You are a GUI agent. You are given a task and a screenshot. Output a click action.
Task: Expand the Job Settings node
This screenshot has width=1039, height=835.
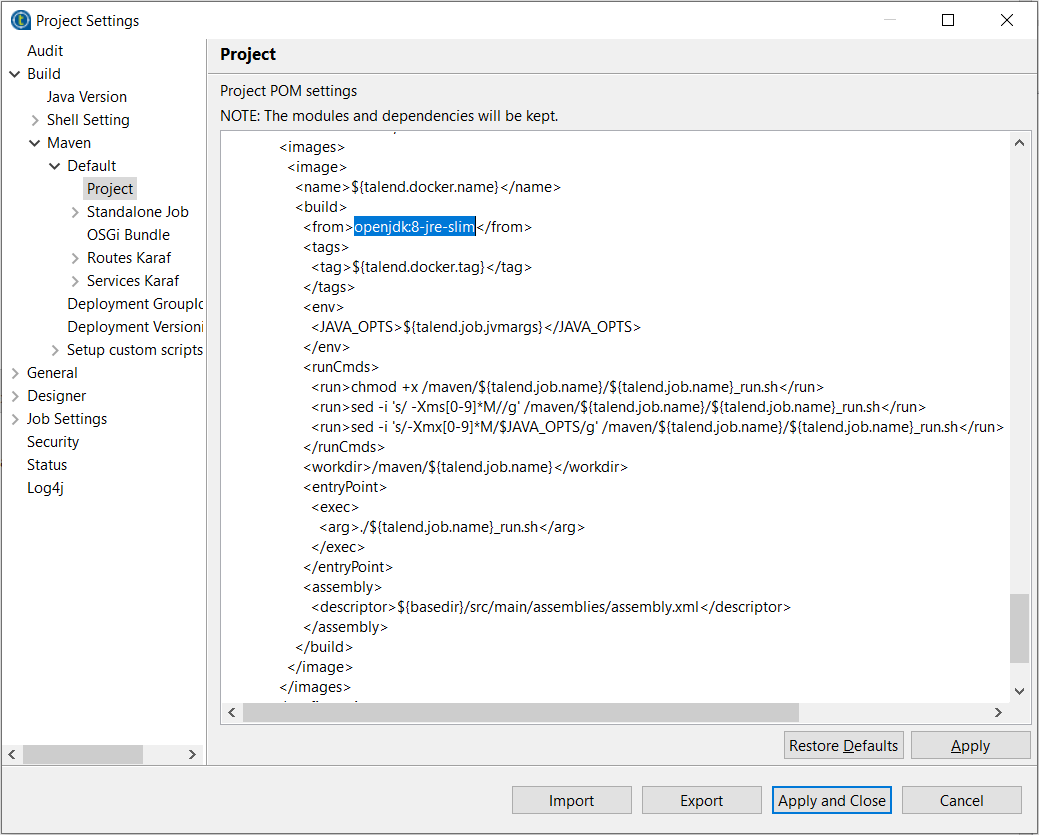(15, 419)
